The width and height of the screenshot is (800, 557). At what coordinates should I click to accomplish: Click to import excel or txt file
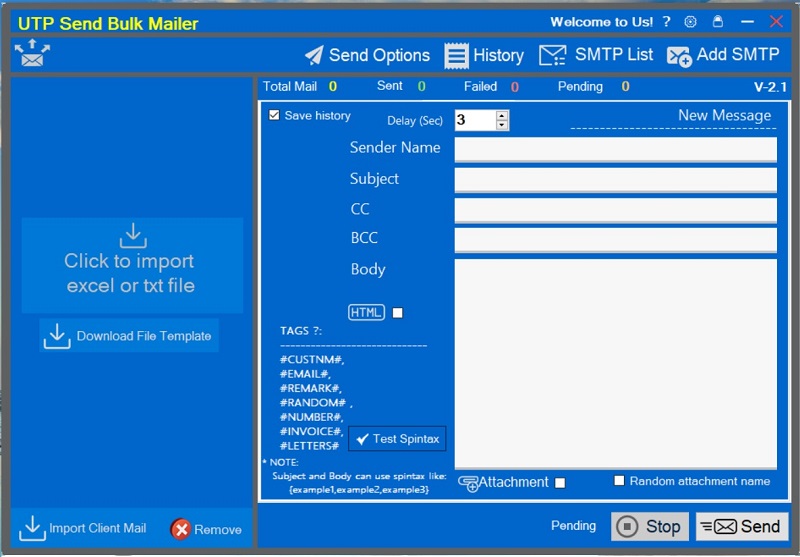(x=132, y=265)
